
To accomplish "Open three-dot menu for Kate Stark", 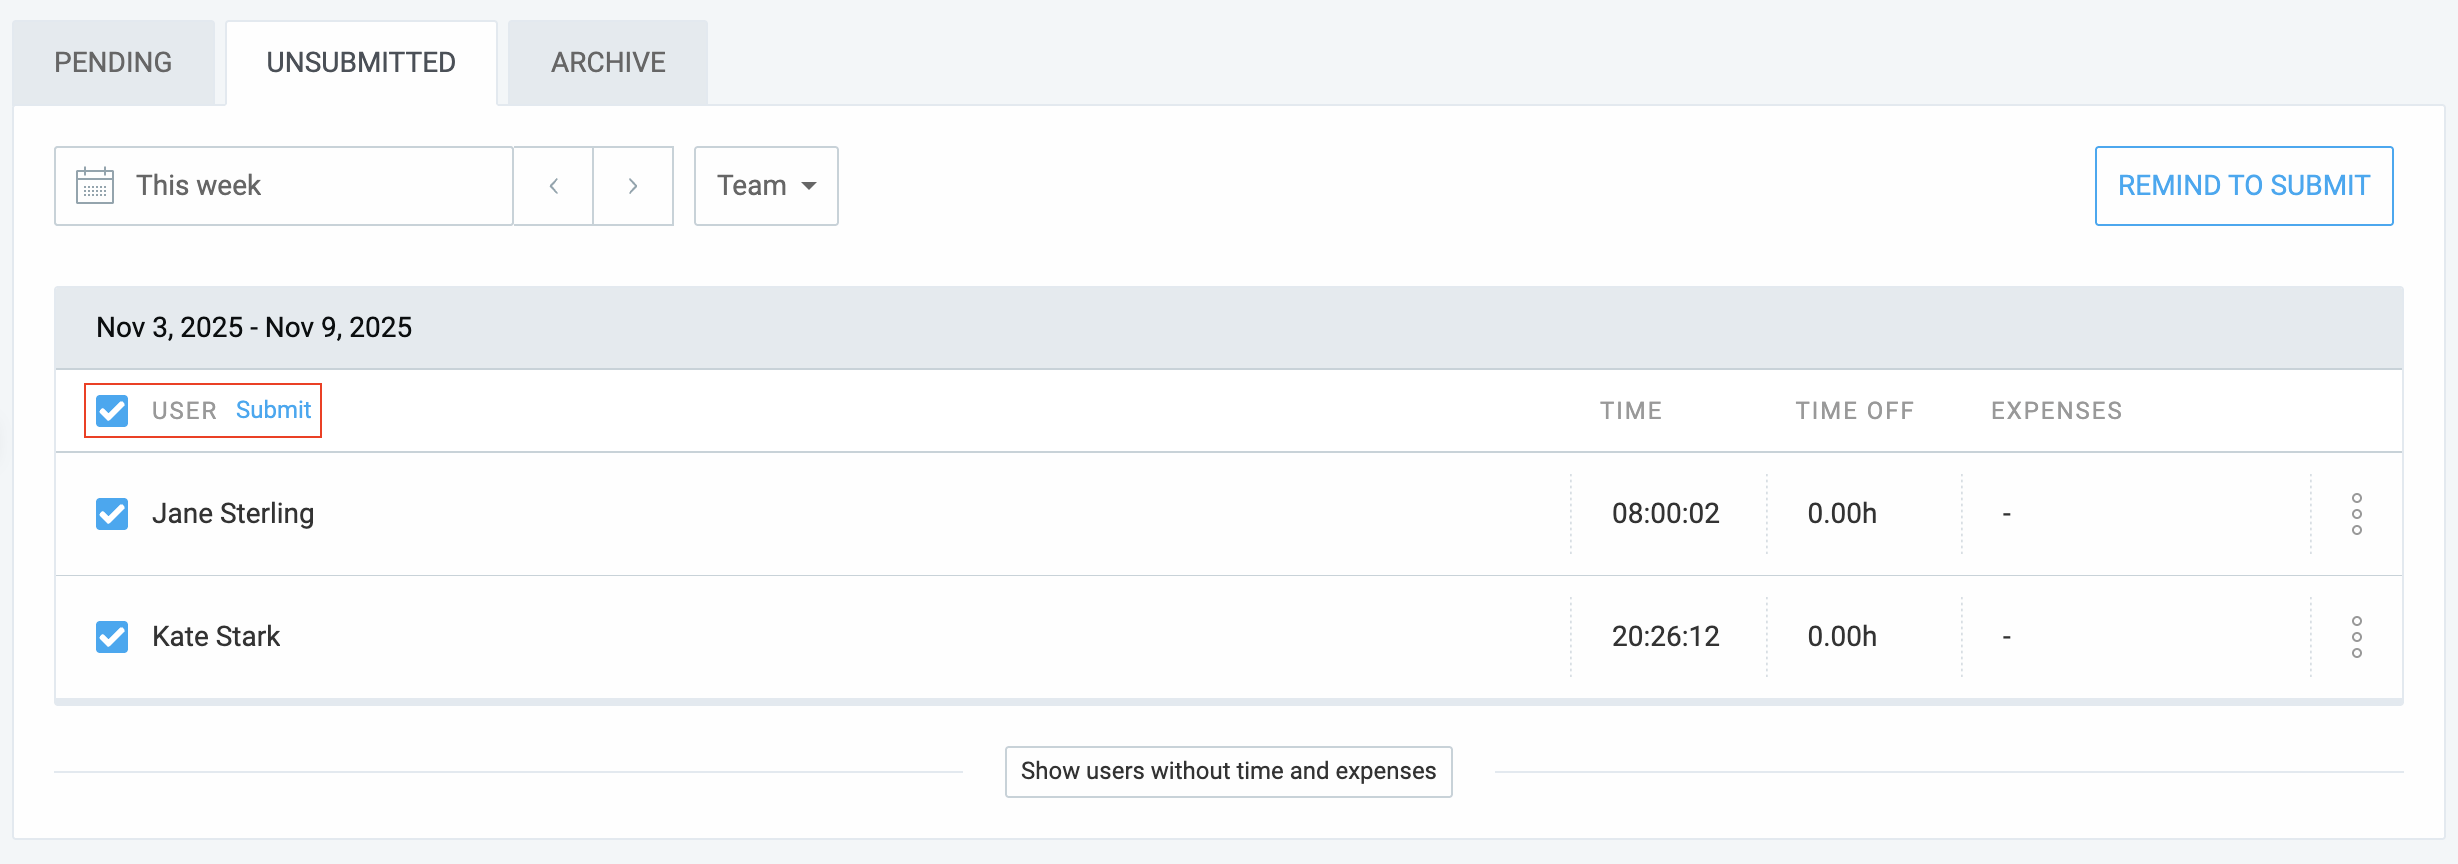I will point(2356,637).
